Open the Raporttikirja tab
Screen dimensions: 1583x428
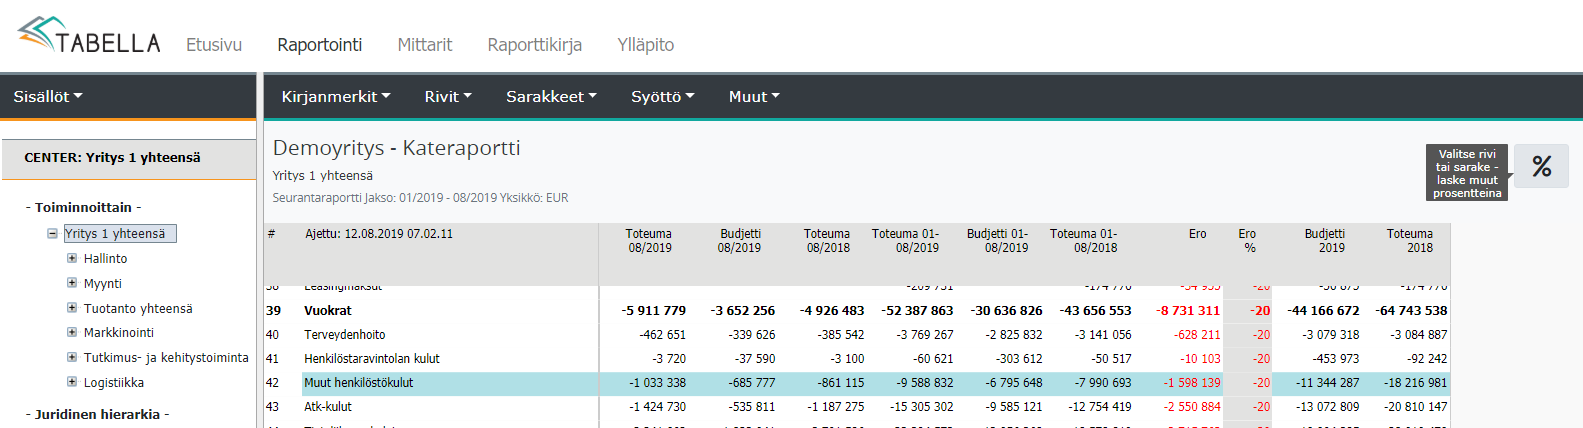(534, 45)
